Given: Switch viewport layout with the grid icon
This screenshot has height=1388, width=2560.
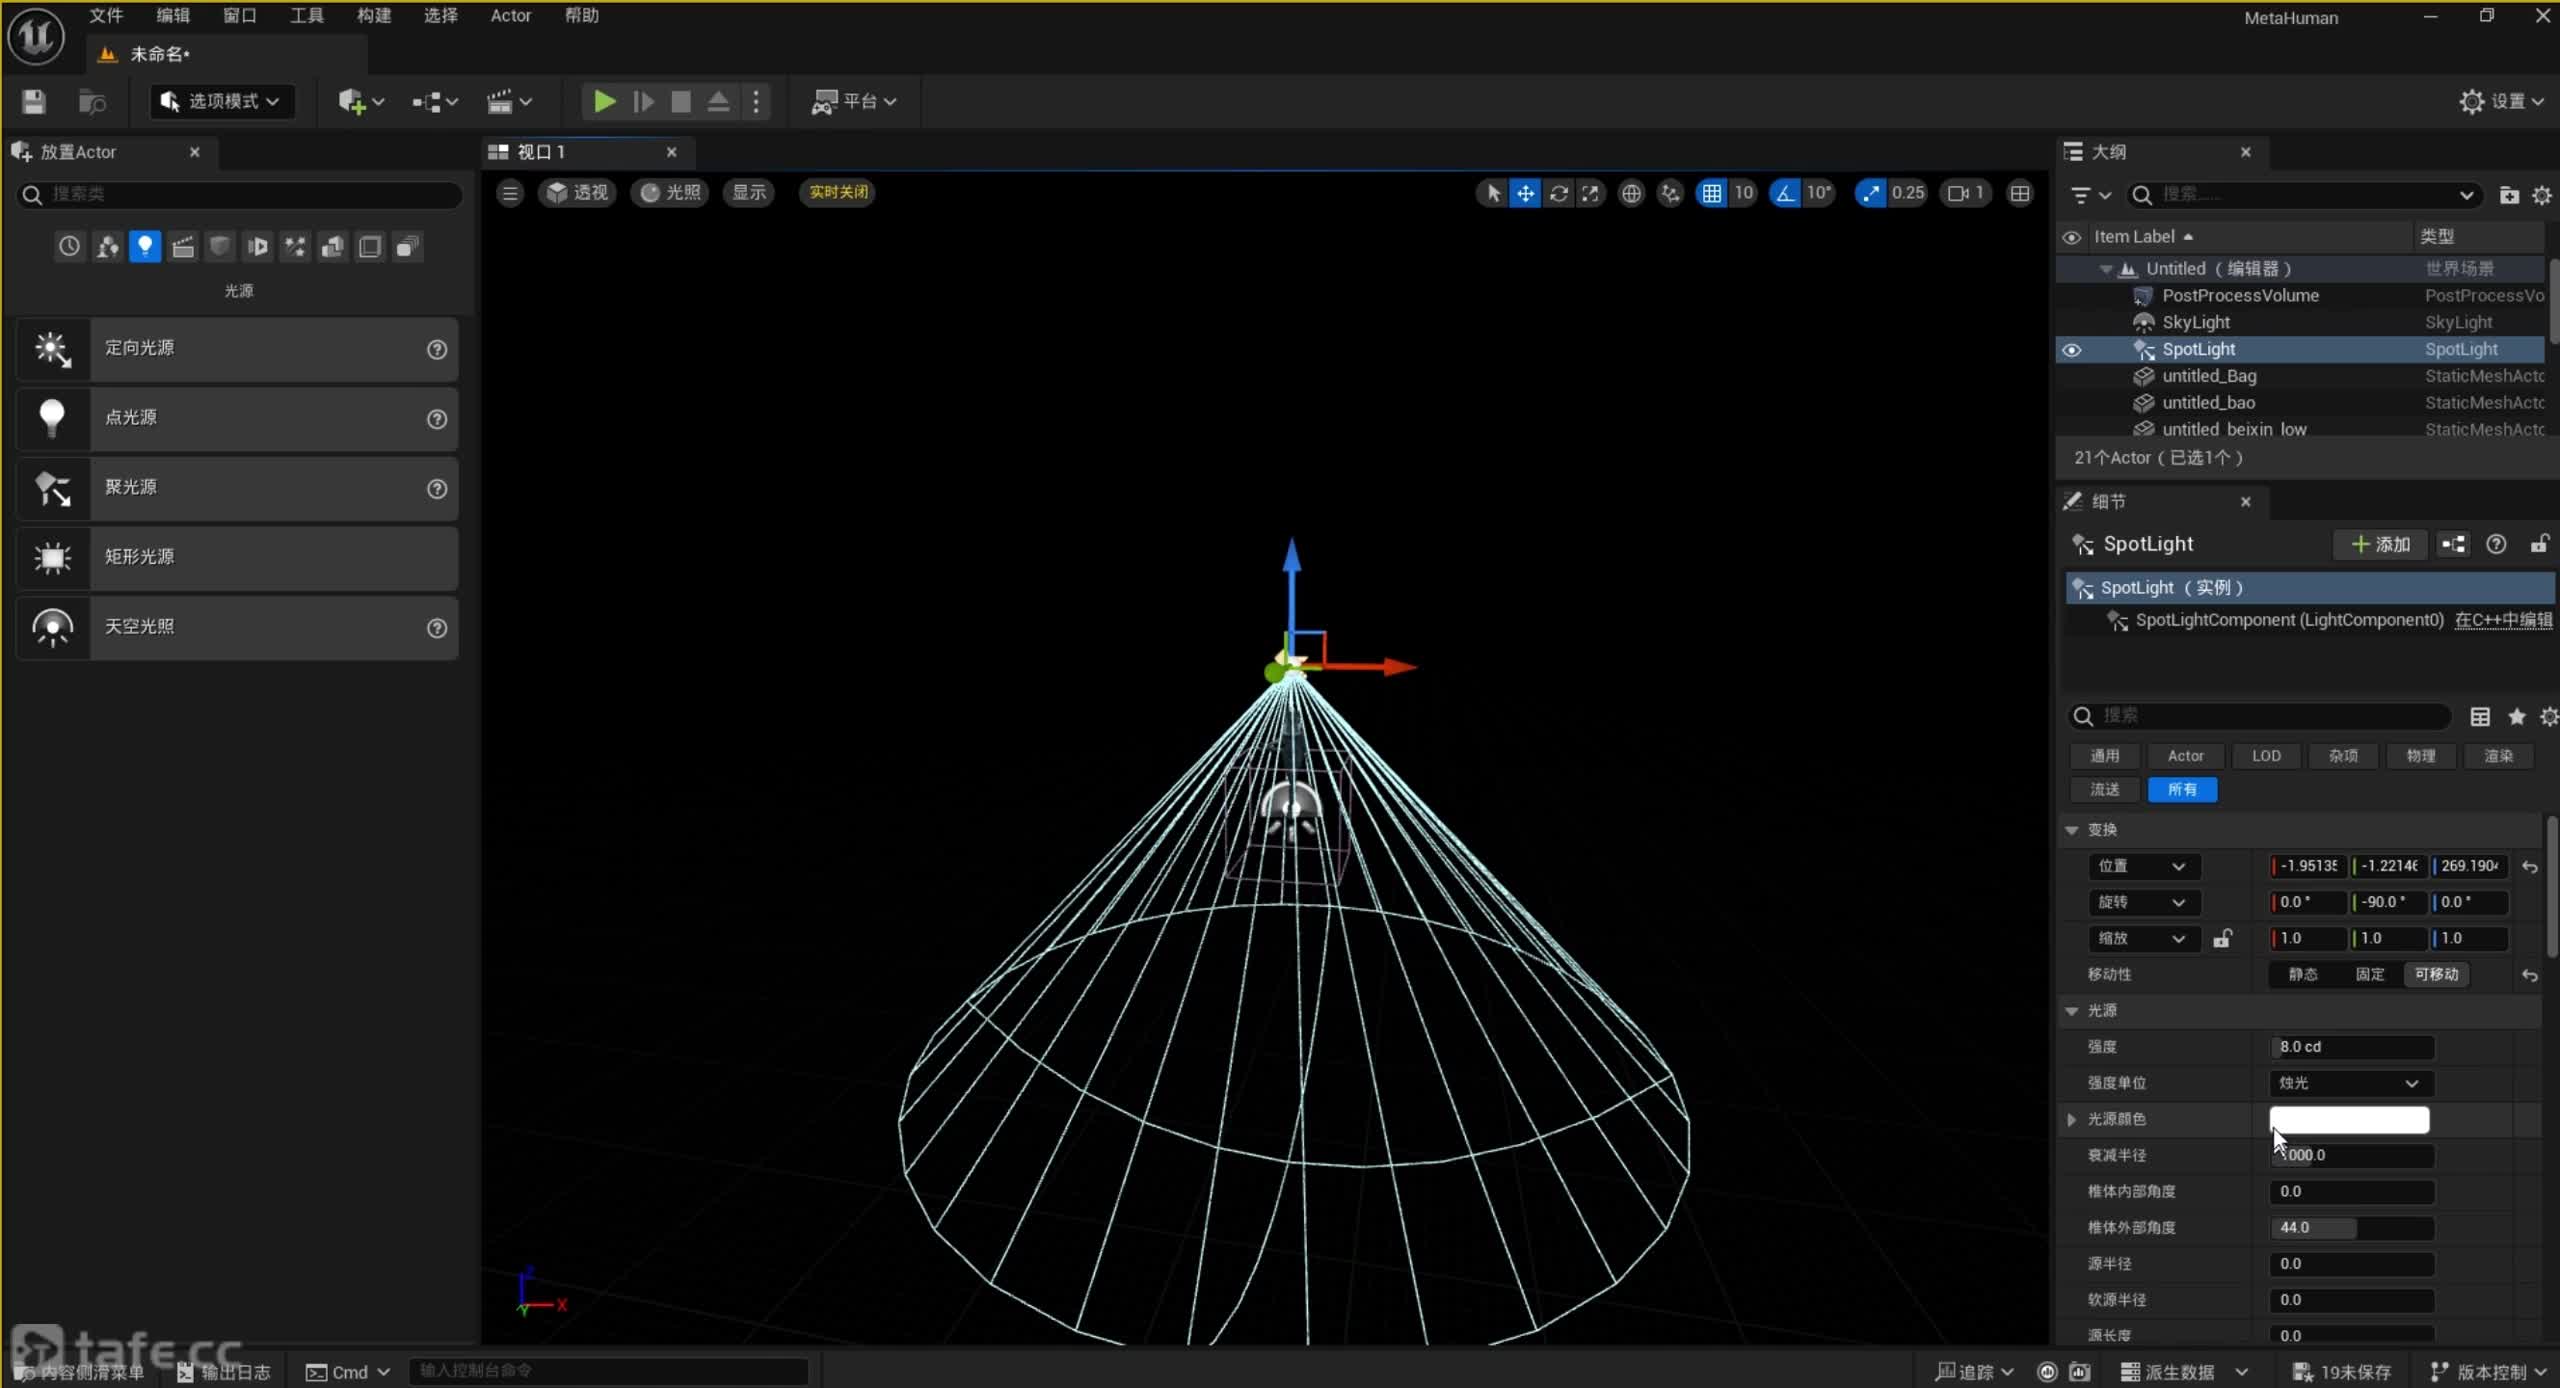Looking at the screenshot, I should (x=2020, y=193).
